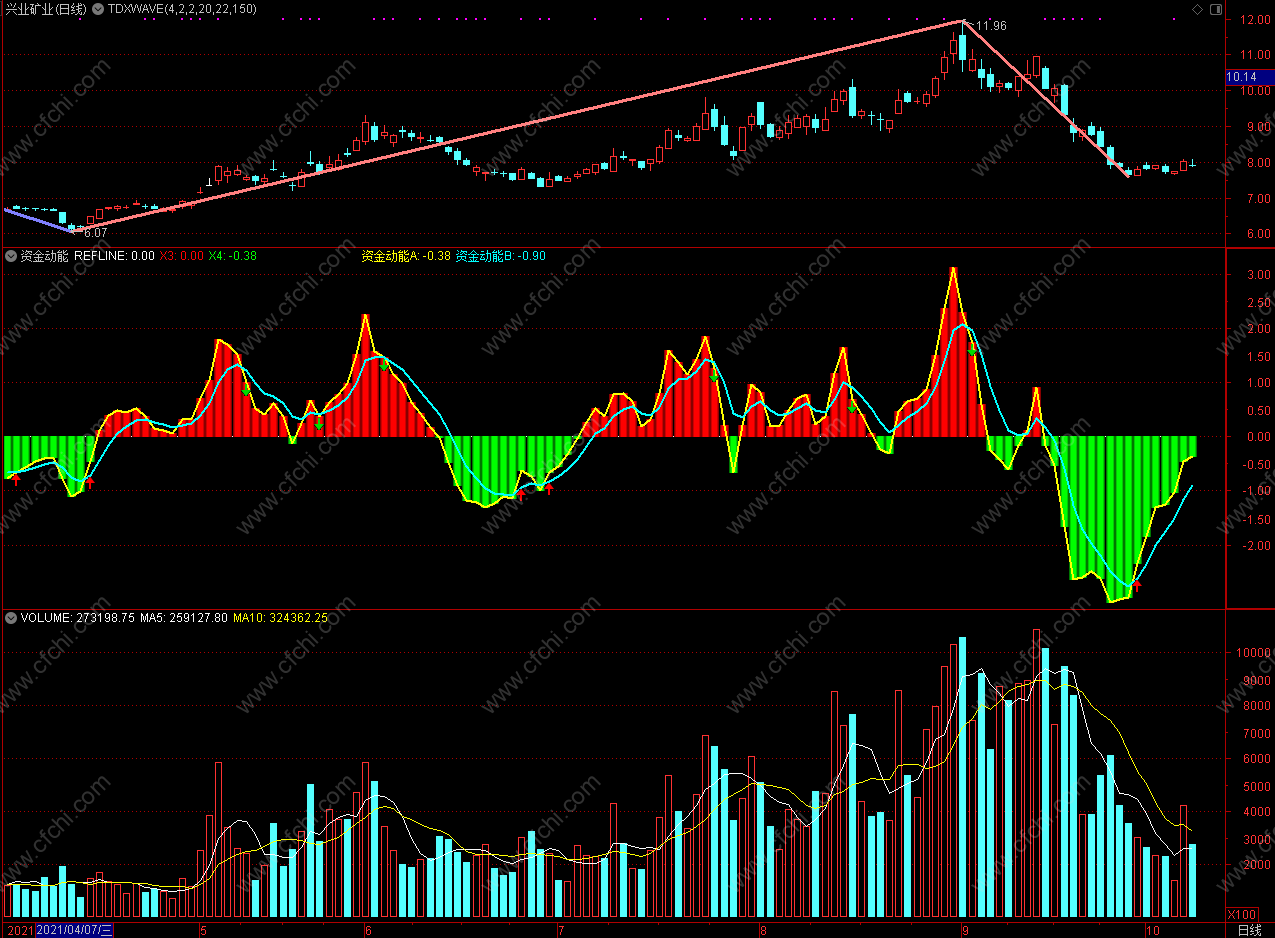The height and width of the screenshot is (938, 1275).
Task: Click the 日线 period button at bottom right
Action: pos(1250,930)
